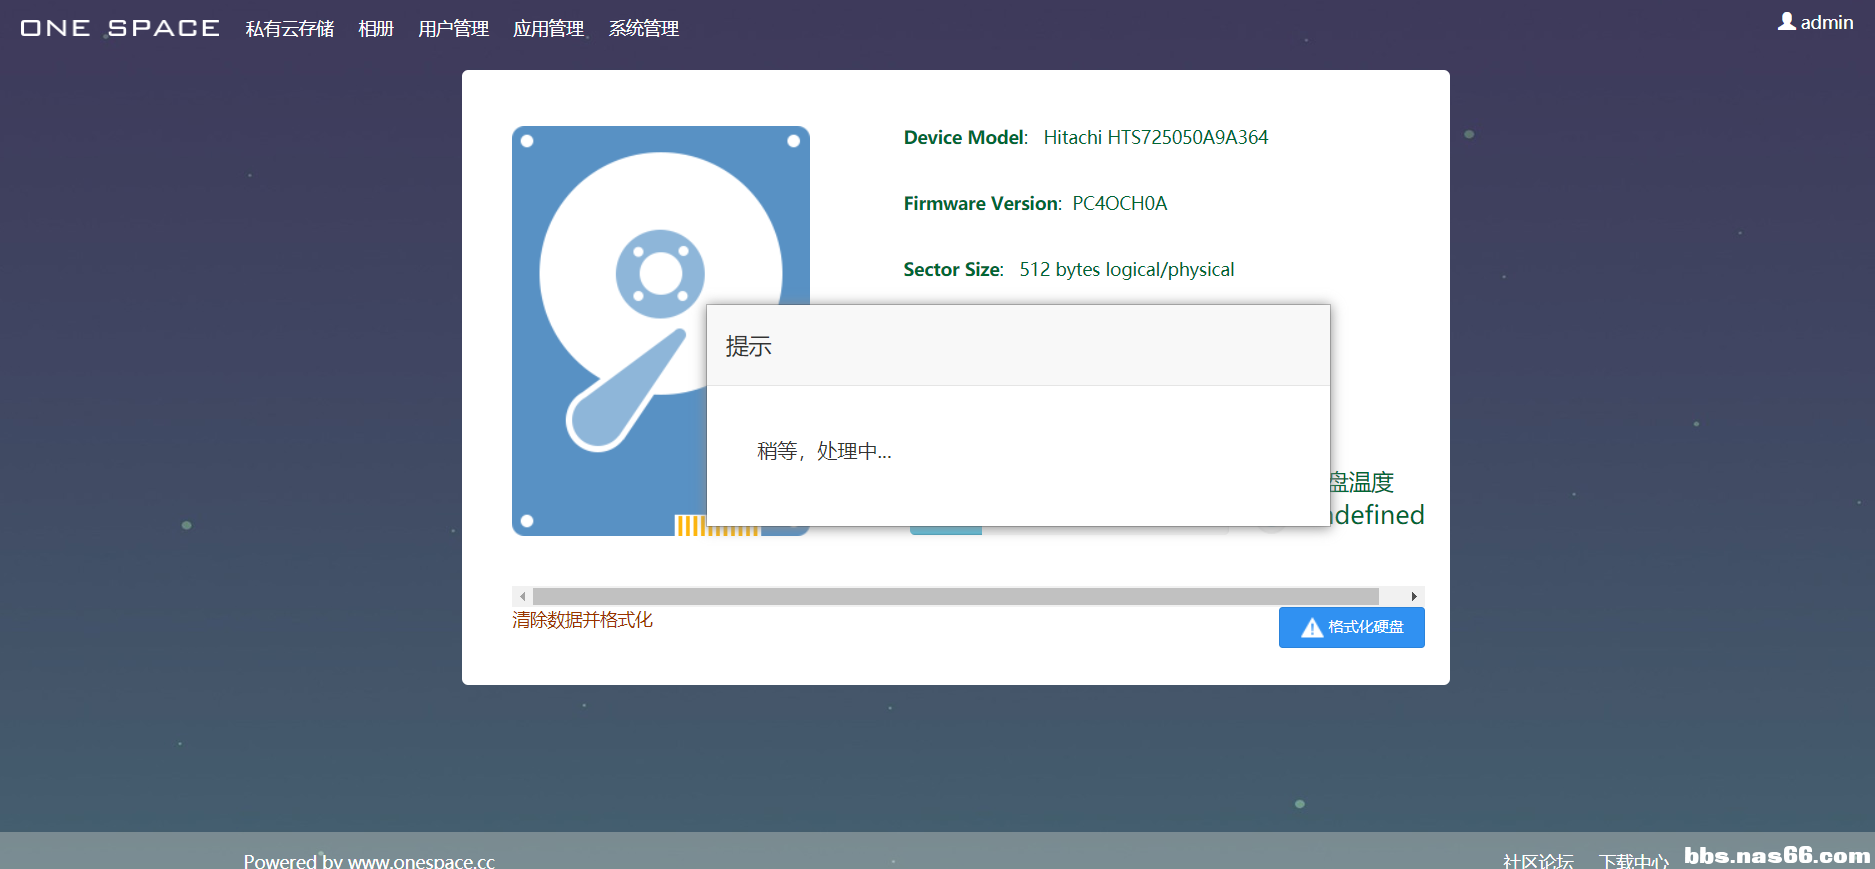Screen dimensions: 1875x869
Task: Click the PC4OCH0A firmware value
Action: point(1120,204)
